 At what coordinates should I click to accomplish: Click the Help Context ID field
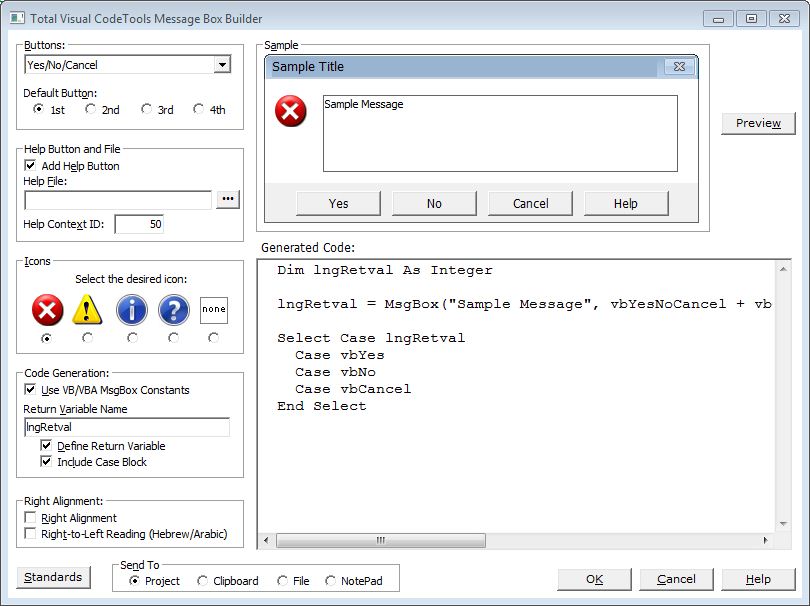click(139, 224)
